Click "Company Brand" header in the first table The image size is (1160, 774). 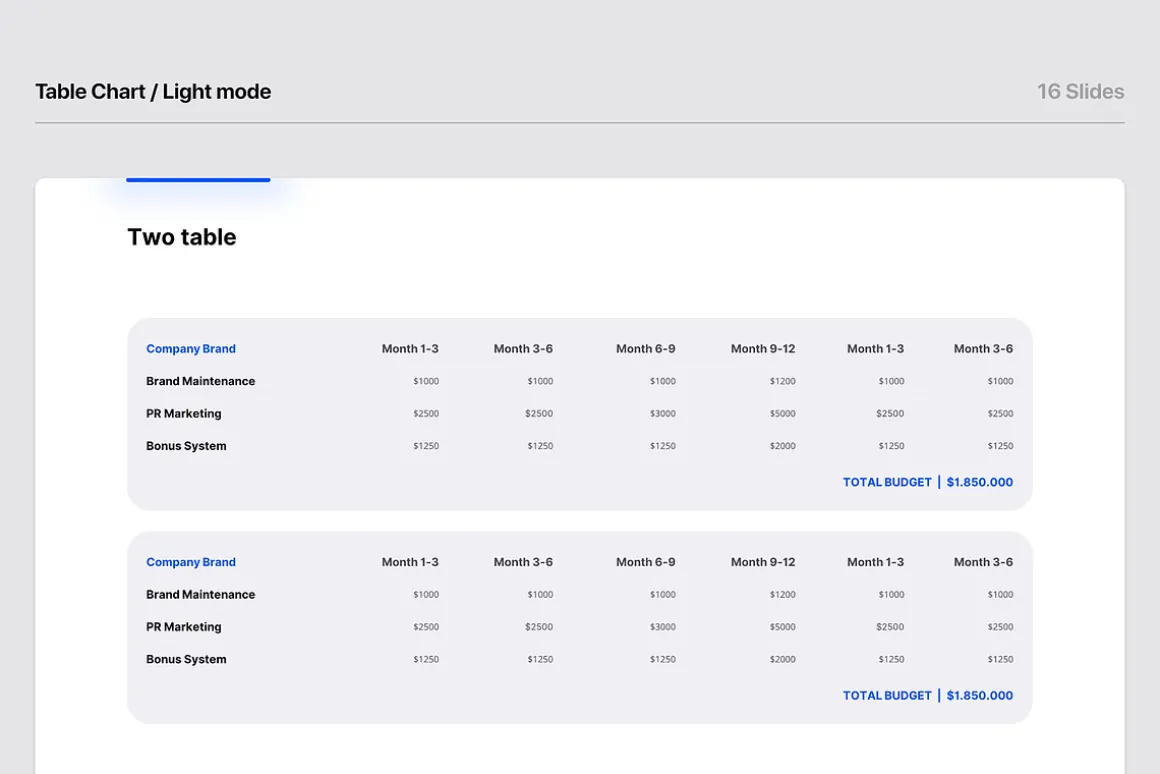pyautogui.click(x=191, y=349)
